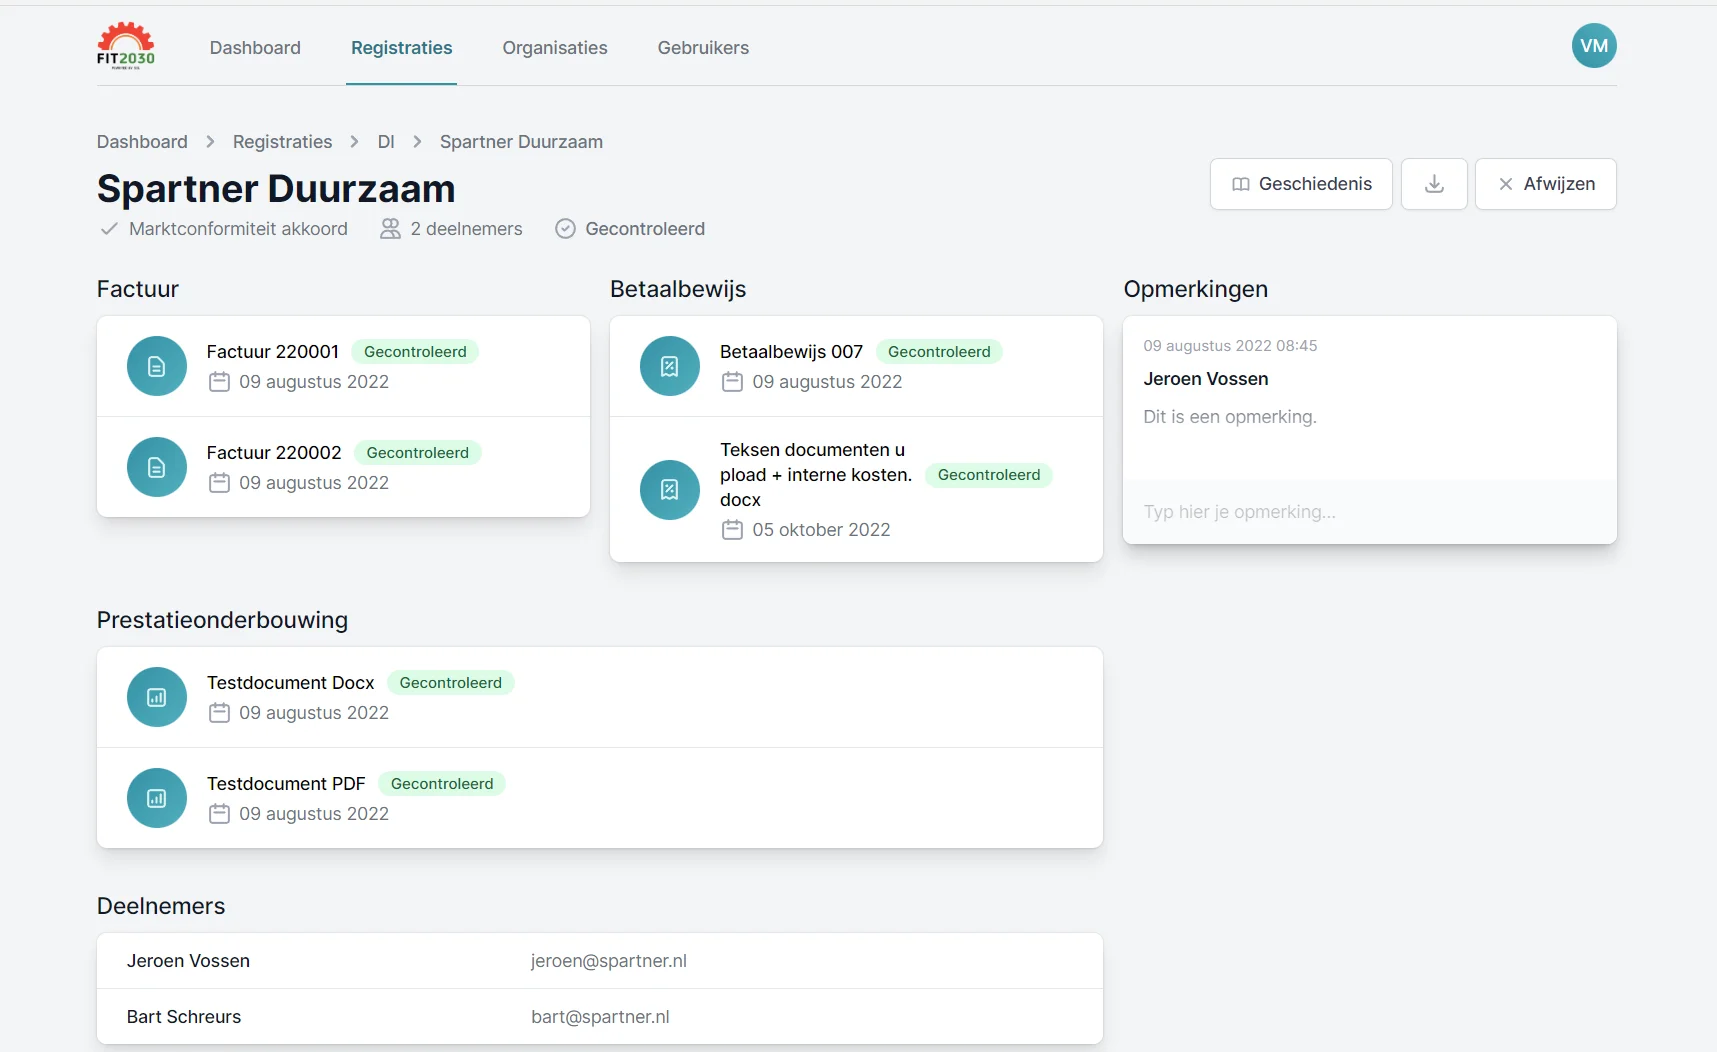Open the Geschiedenis history button

coord(1300,184)
